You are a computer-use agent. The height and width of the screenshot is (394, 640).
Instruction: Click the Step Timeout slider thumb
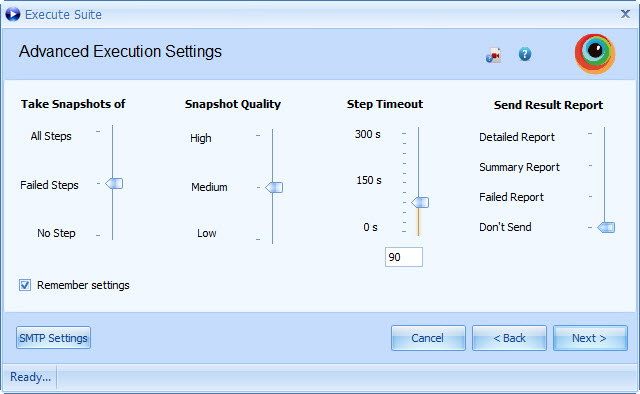pos(420,202)
